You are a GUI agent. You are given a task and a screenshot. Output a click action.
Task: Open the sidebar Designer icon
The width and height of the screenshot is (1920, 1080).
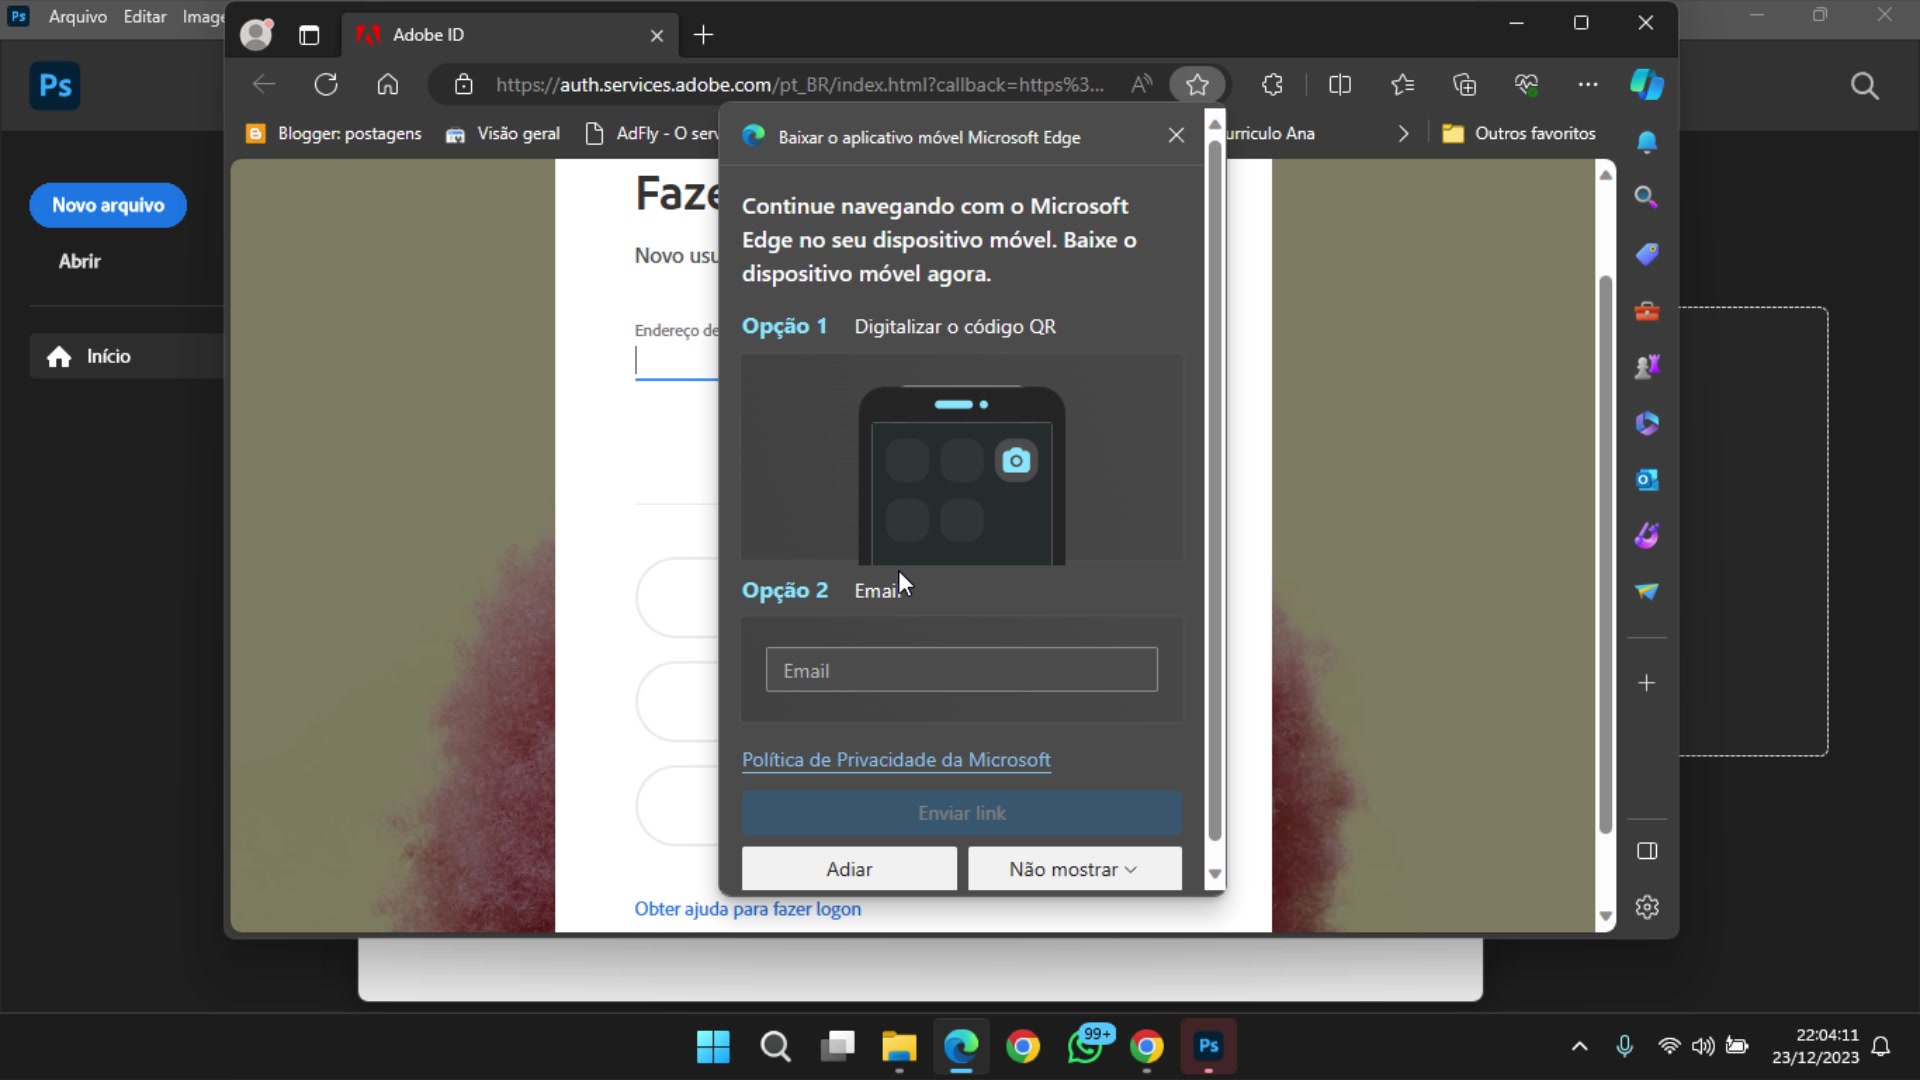point(1647,536)
